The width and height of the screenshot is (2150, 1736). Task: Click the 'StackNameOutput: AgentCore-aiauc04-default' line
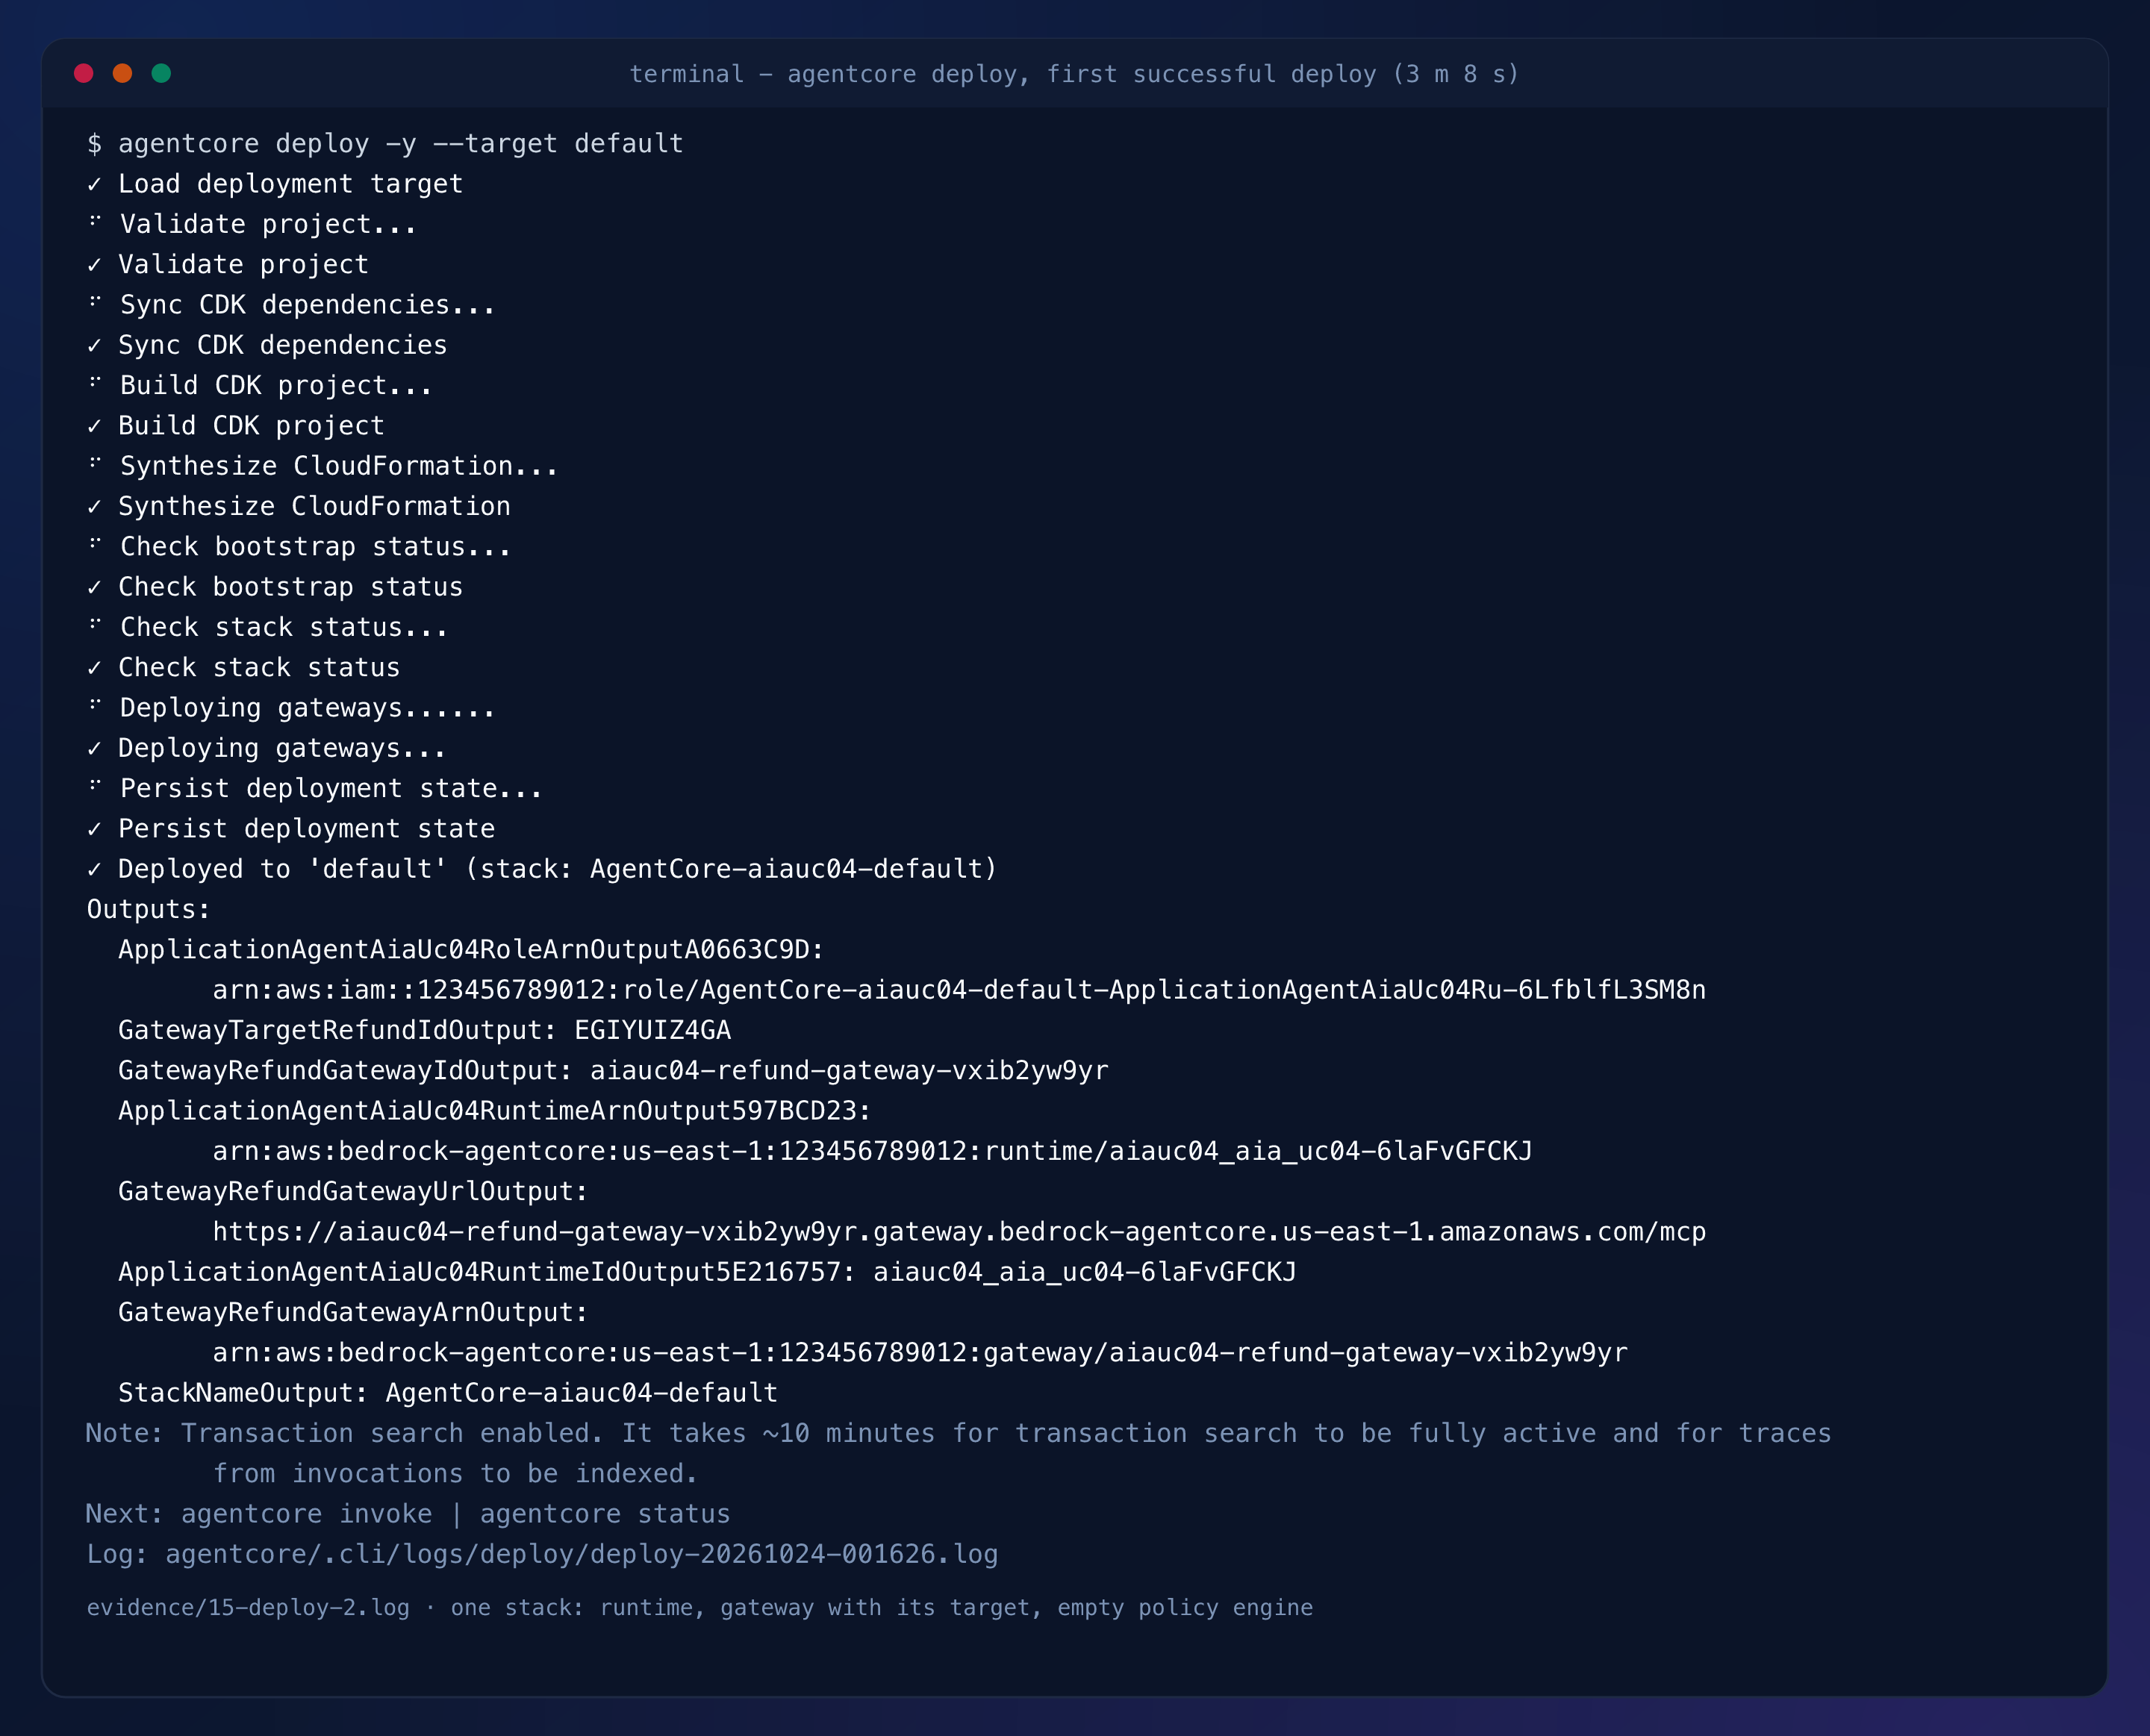pyautogui.click(x=448, y=1393)
